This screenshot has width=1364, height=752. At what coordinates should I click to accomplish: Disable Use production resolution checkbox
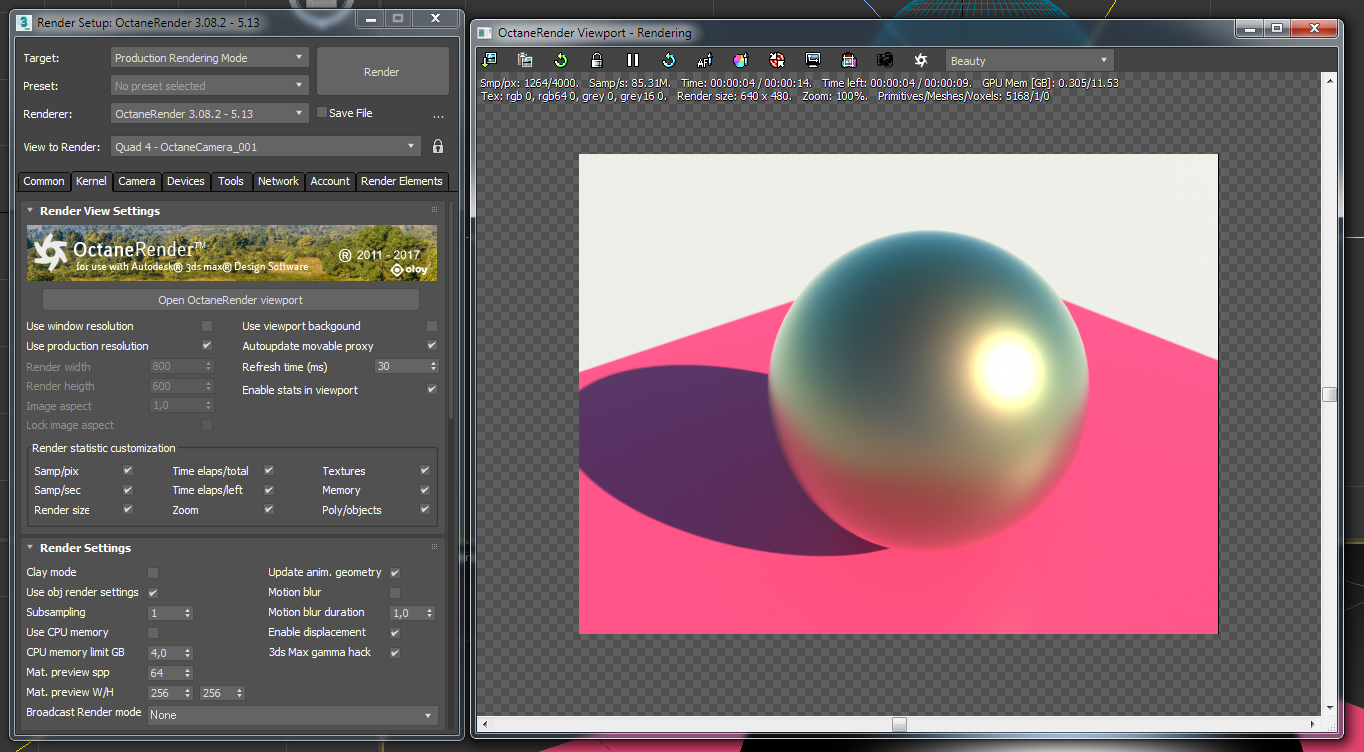pyautogui.click(x=207, y=346)
